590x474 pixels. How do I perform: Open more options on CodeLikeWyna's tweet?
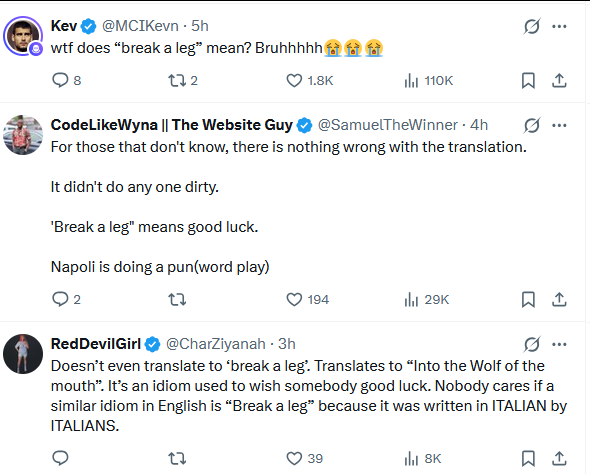[559, 125]
